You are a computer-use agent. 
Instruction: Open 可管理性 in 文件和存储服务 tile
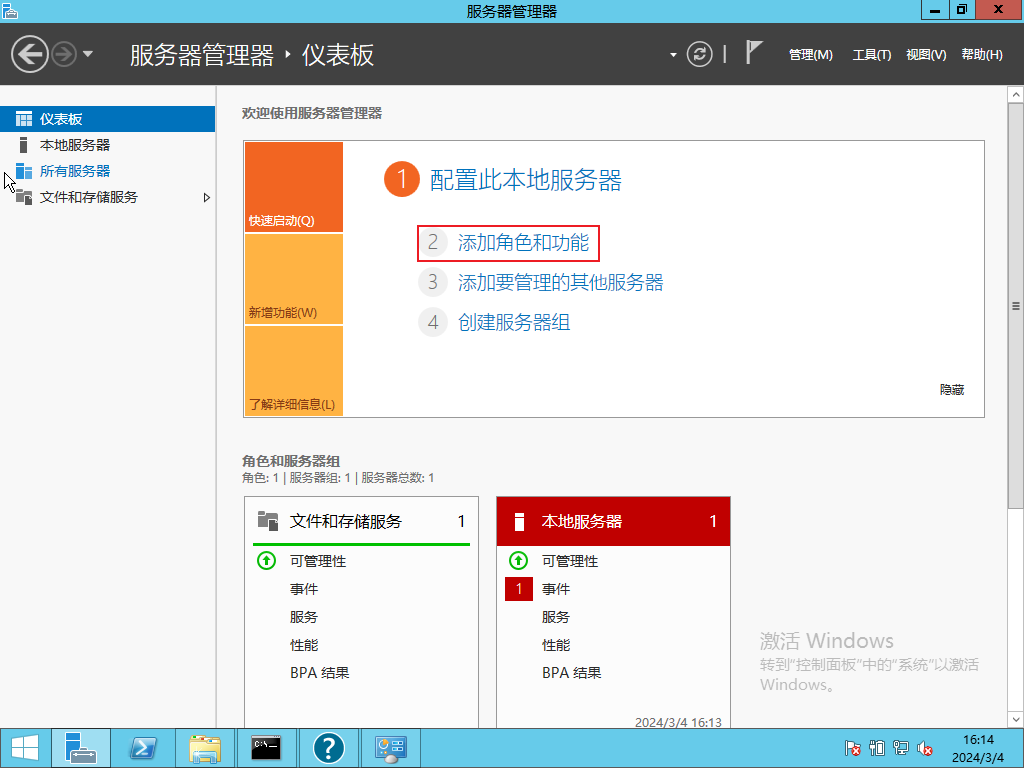pyautogui.click(x=318, y=561)
